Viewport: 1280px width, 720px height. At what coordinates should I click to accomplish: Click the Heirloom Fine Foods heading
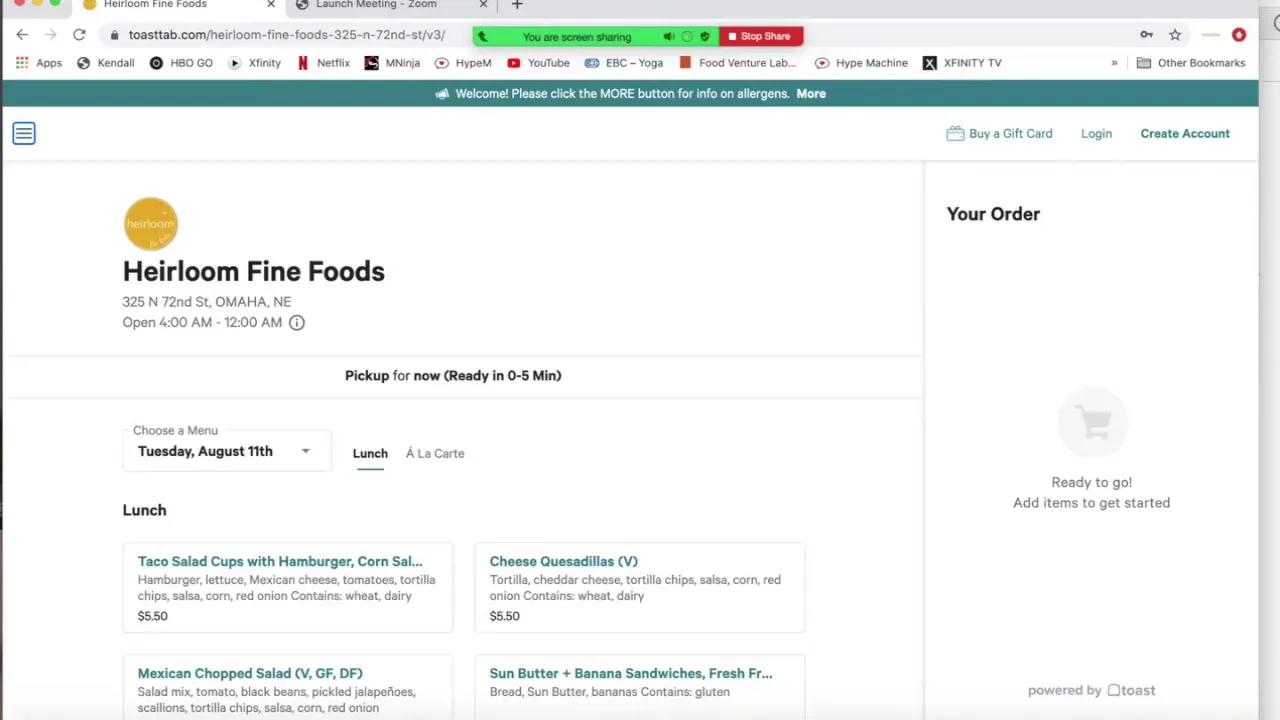point(253,272)
